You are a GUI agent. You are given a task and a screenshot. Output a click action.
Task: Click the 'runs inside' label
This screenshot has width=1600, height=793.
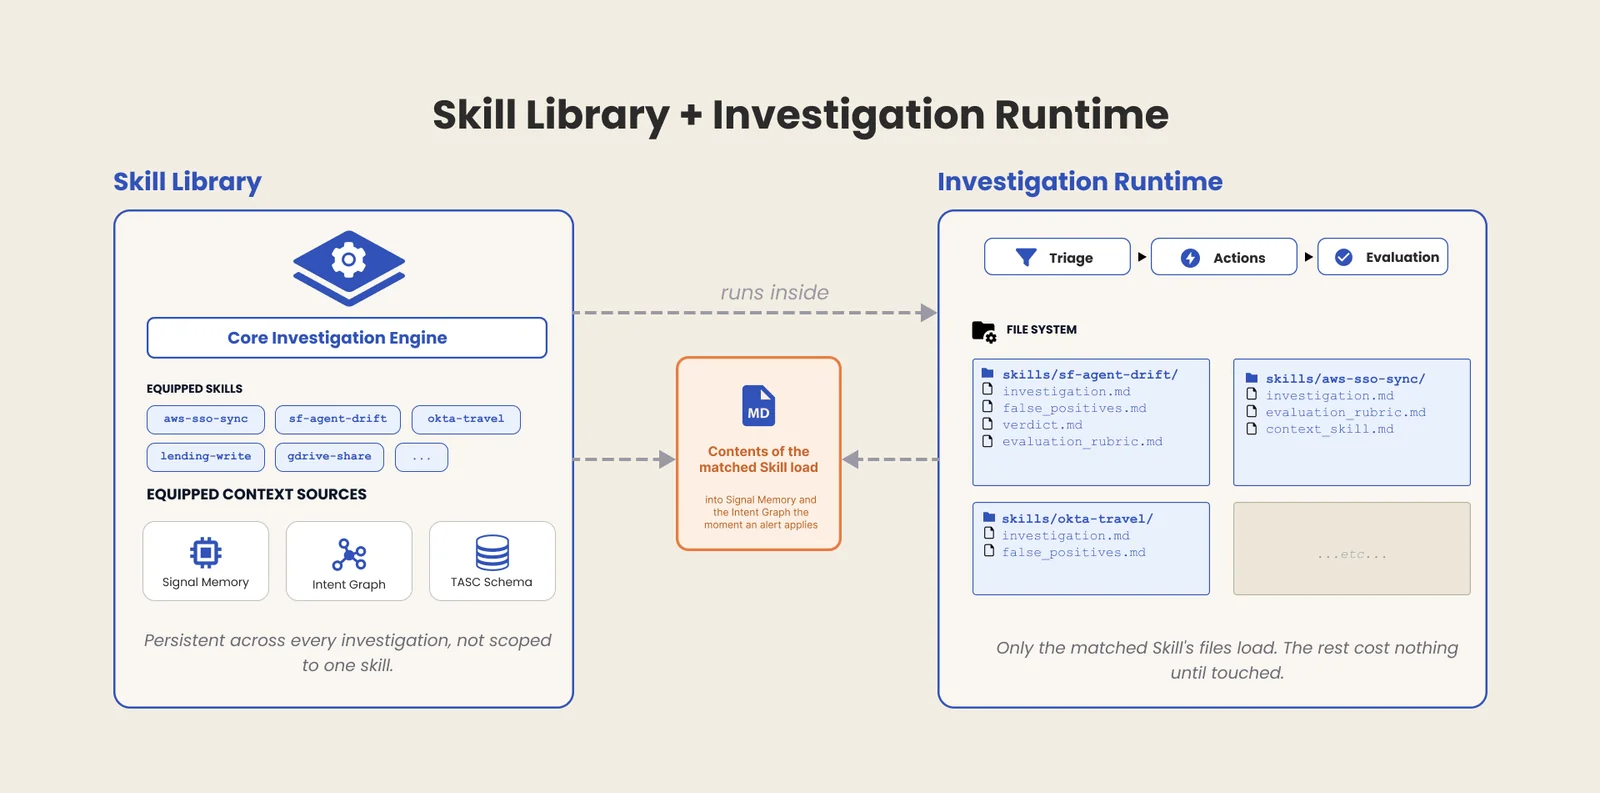[x=775, y=292]
